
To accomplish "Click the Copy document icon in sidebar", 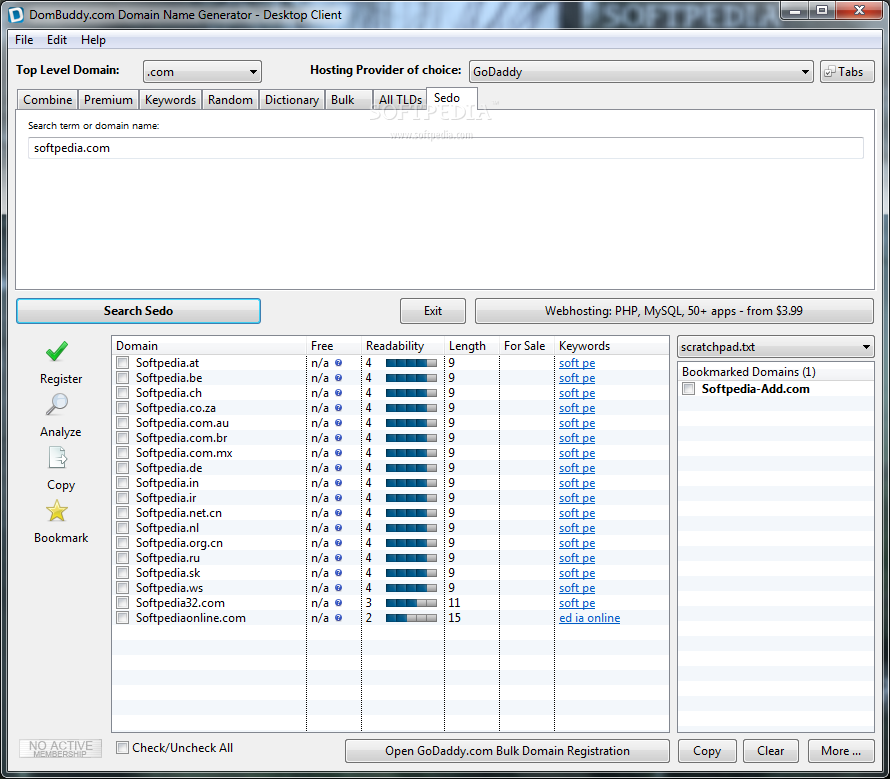I will pyautogui.click(x=57, y=458).
